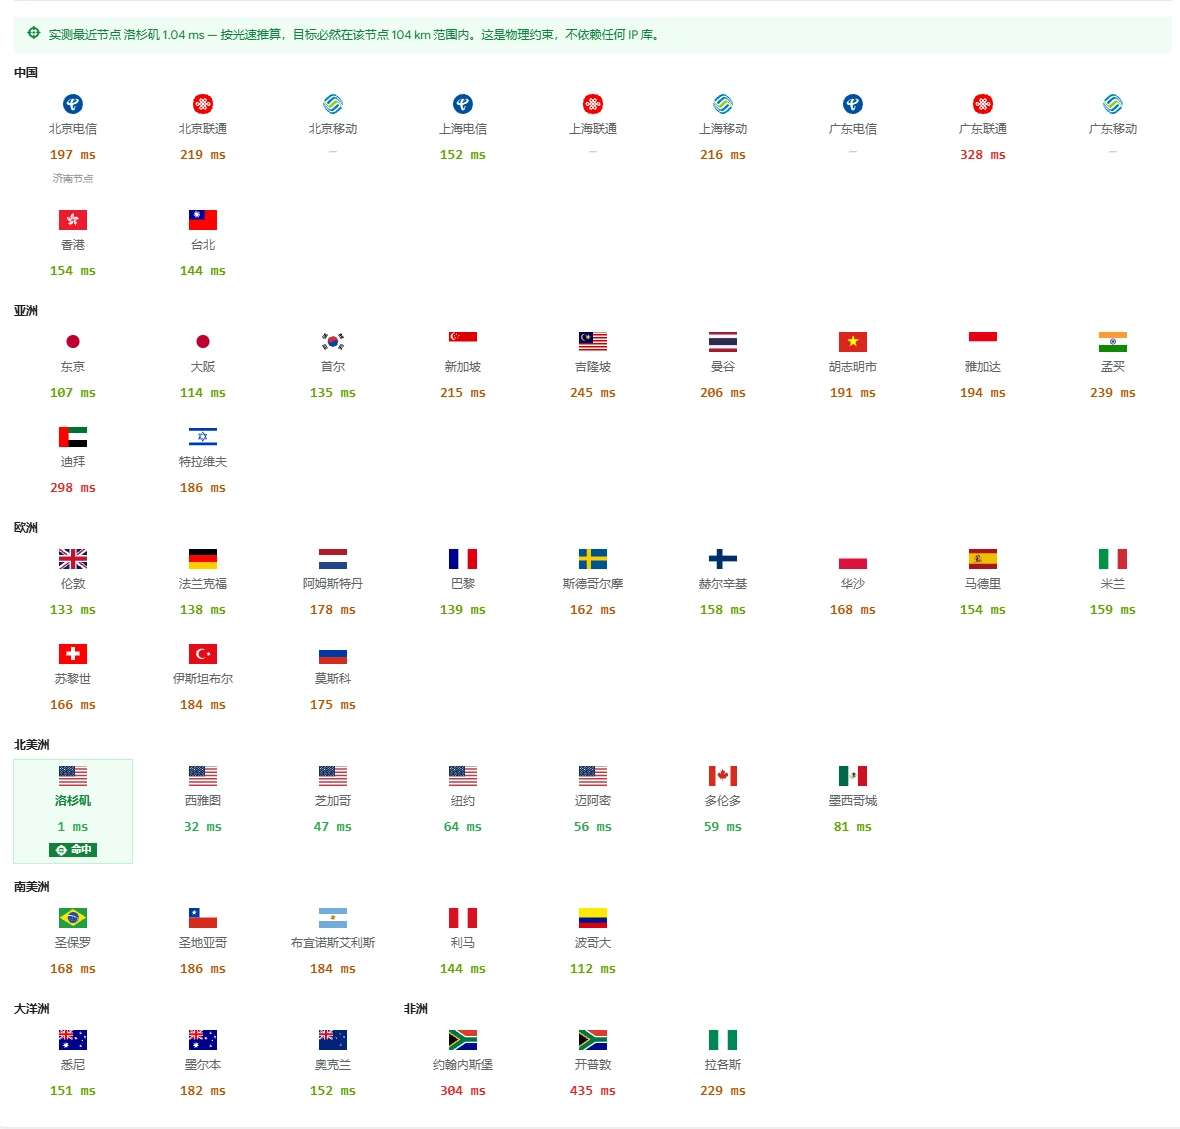Click the India flag above 孟买
Viewport: 1180px width, 1129px height.
coord(1113,342)
